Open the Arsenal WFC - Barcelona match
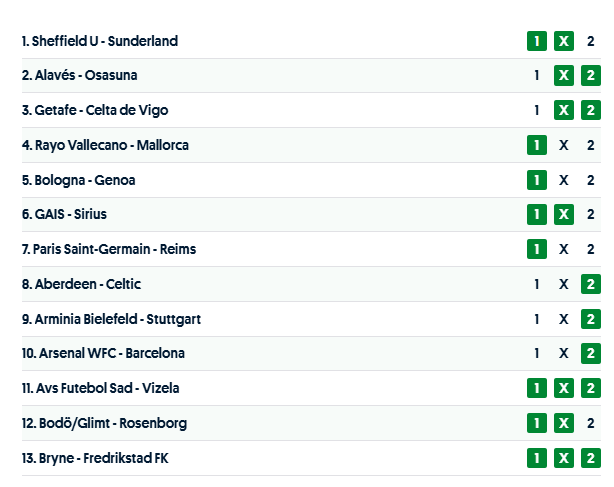 click(103, 353)
